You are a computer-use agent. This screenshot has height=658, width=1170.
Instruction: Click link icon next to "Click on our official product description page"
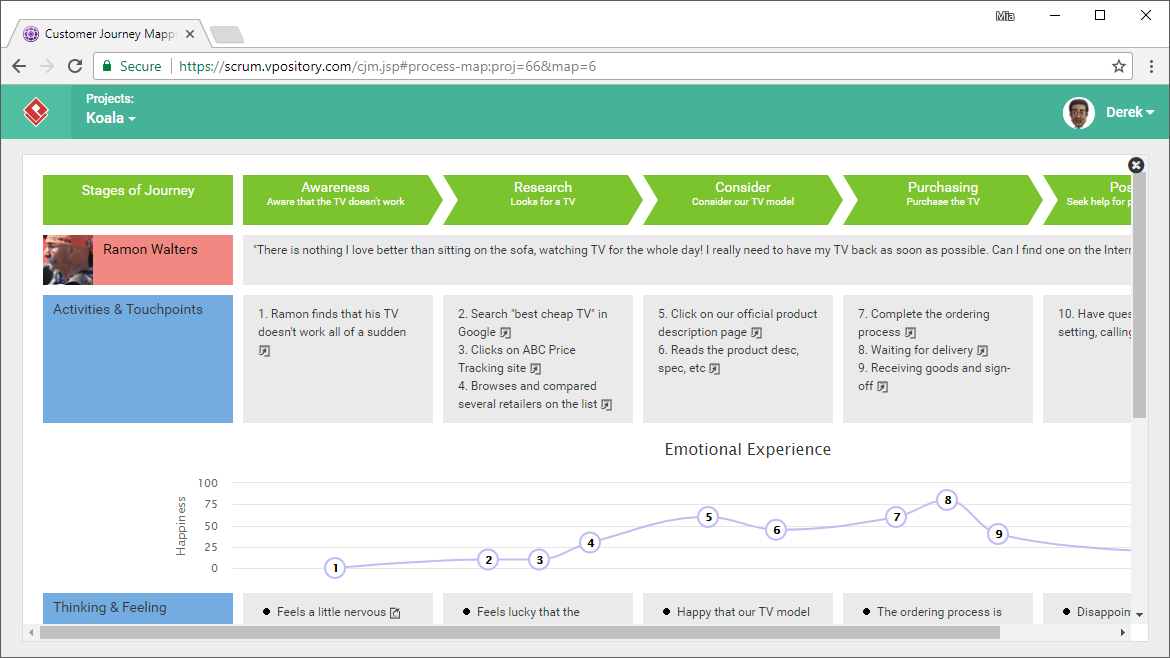757,331
